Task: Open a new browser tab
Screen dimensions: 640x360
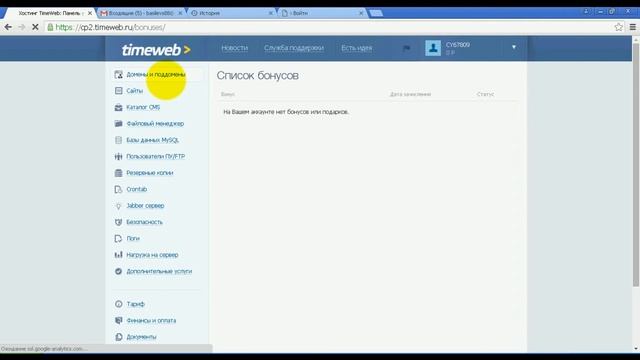Action: point(376,13)
